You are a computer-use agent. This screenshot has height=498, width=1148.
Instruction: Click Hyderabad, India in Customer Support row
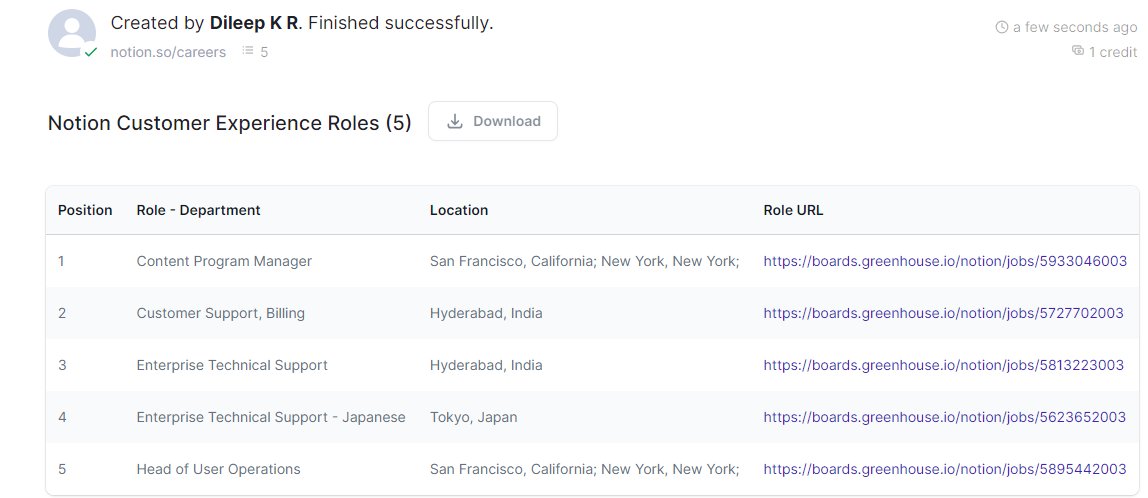486,313
